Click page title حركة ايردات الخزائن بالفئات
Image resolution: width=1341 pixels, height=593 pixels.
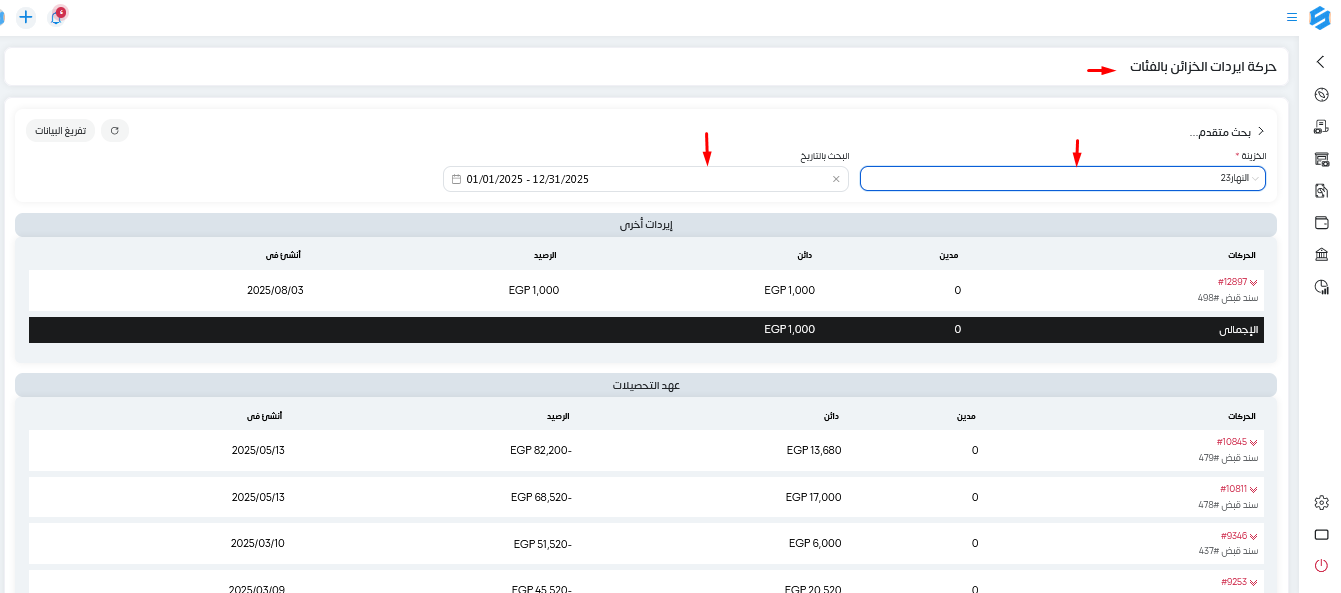click(1203, 67)
